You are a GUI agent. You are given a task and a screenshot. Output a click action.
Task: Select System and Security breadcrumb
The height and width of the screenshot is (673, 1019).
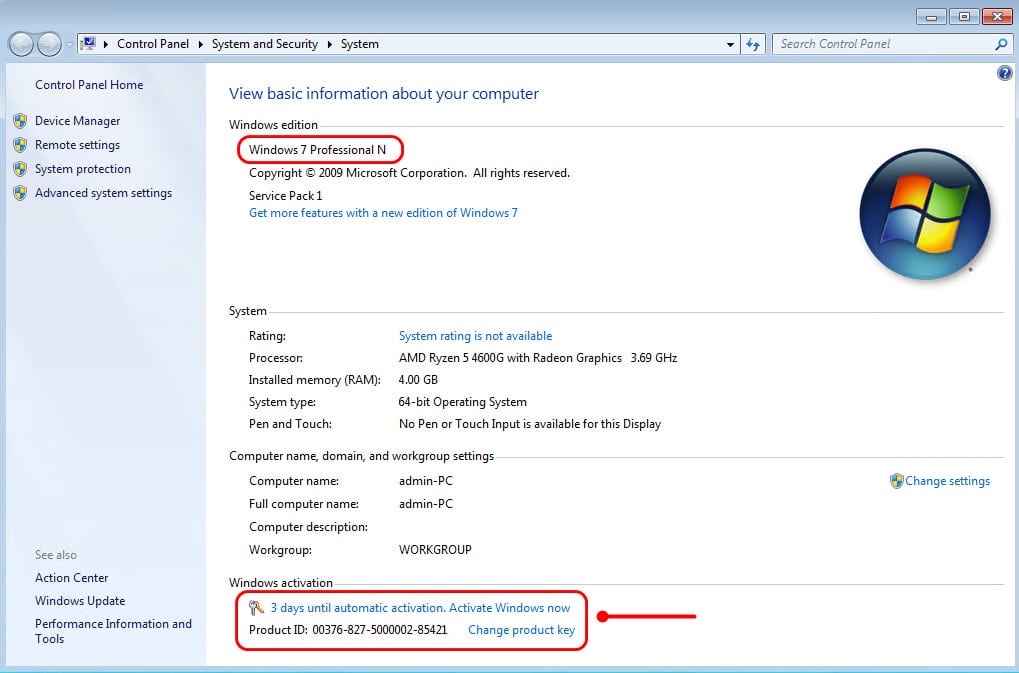coord(264,44)
